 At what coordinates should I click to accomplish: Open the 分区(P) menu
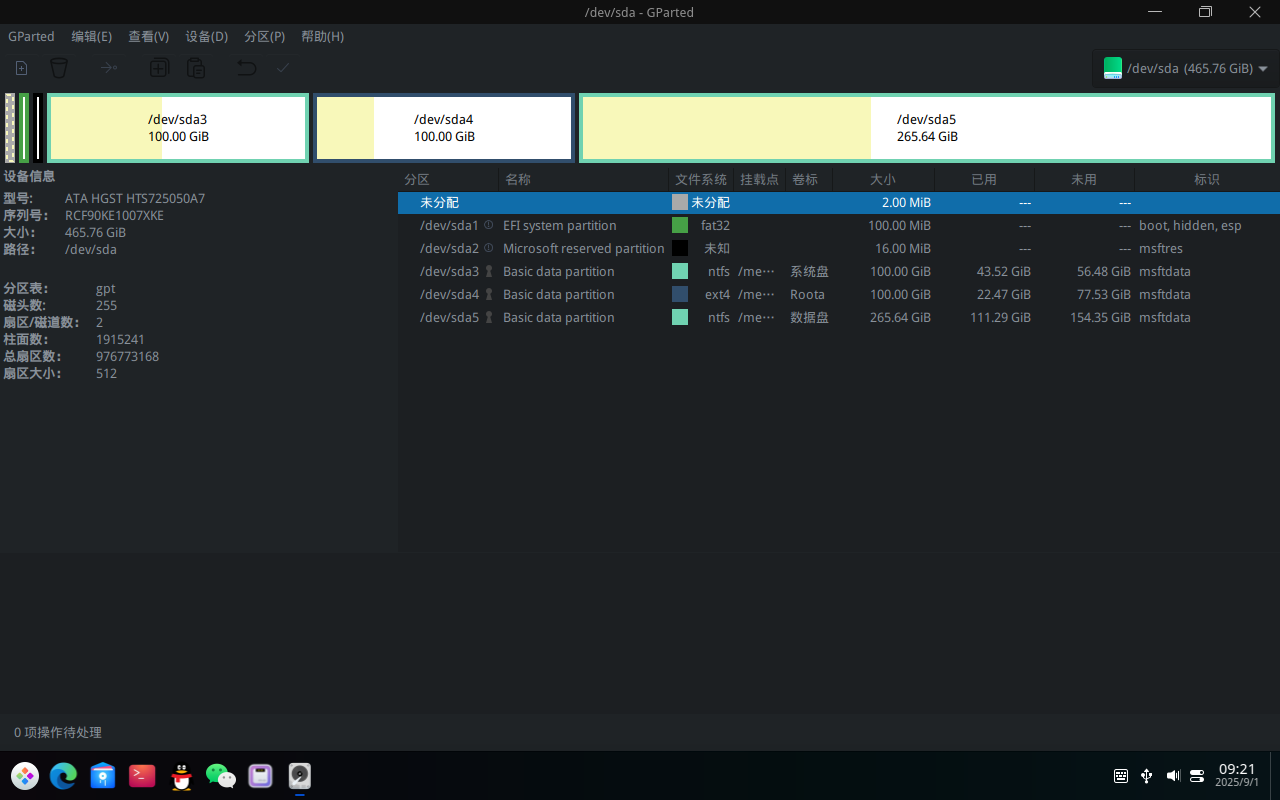(264, 36)
